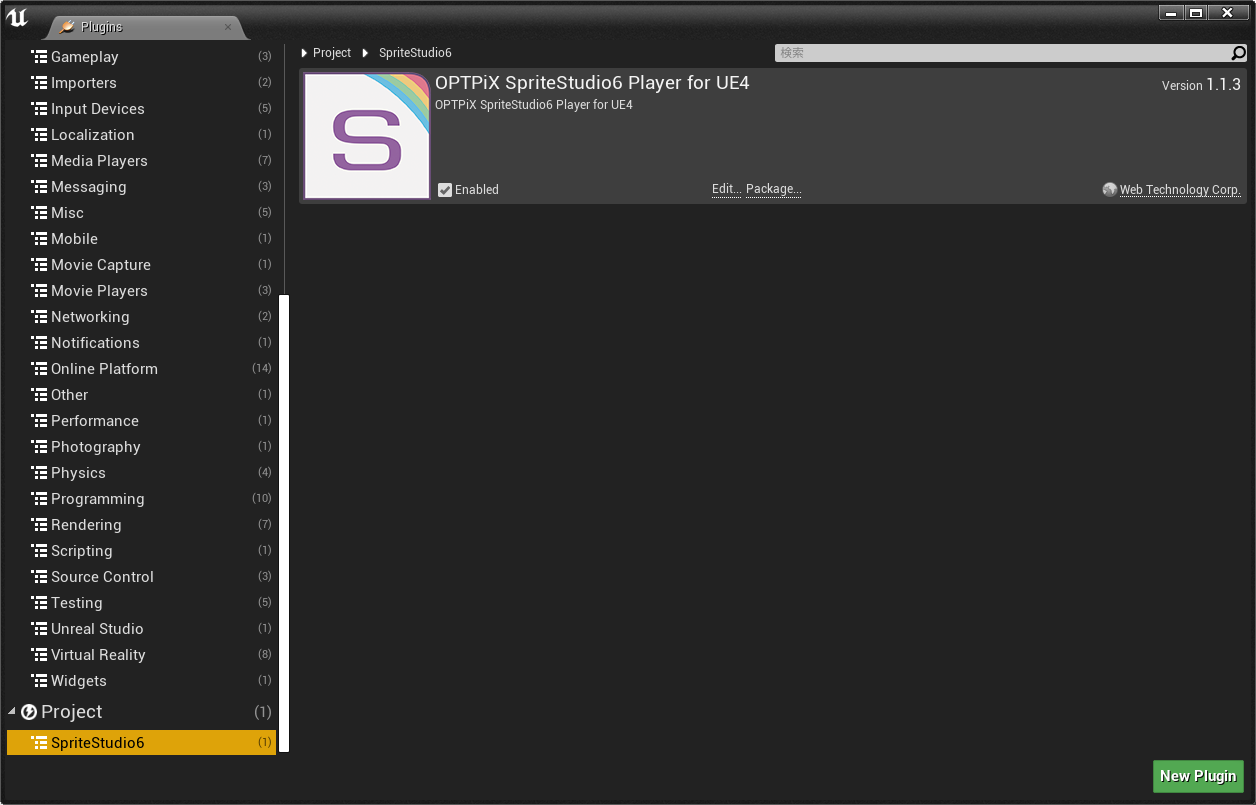Open the Web Technology Corp. link
Screen dimensions: 1256x805
pyautogui.click(x=1180, y=190)
